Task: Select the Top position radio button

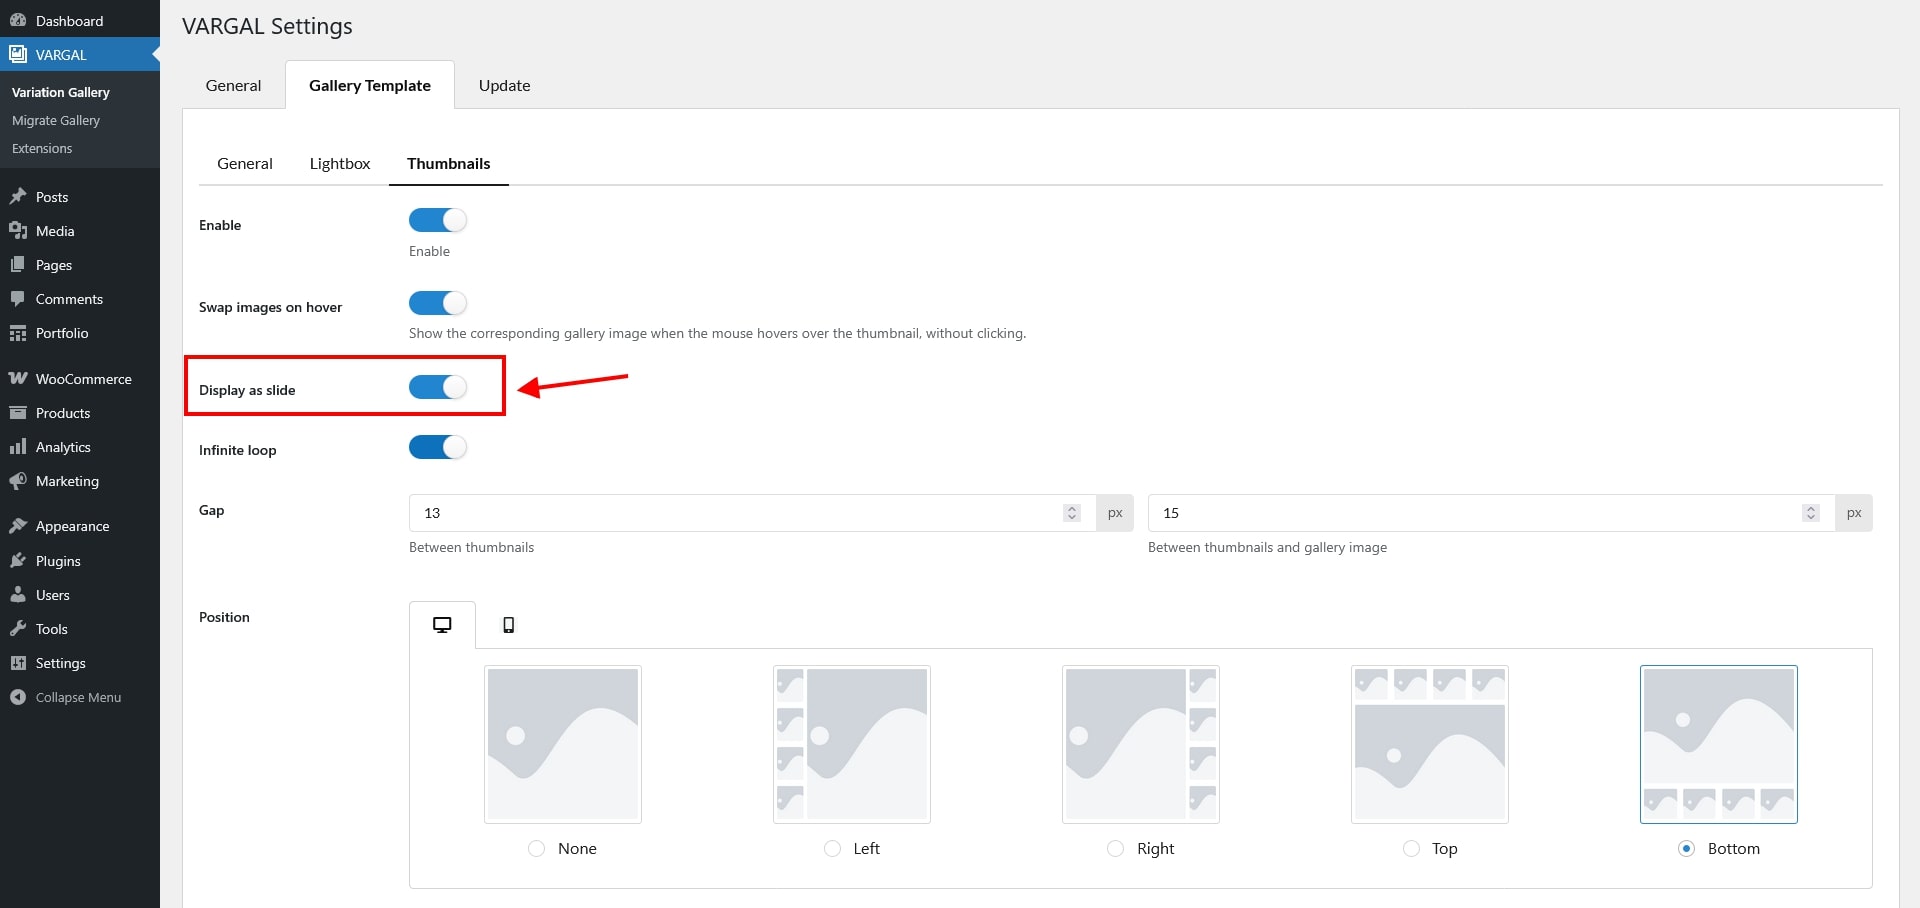Action: tap(1411, 849)
